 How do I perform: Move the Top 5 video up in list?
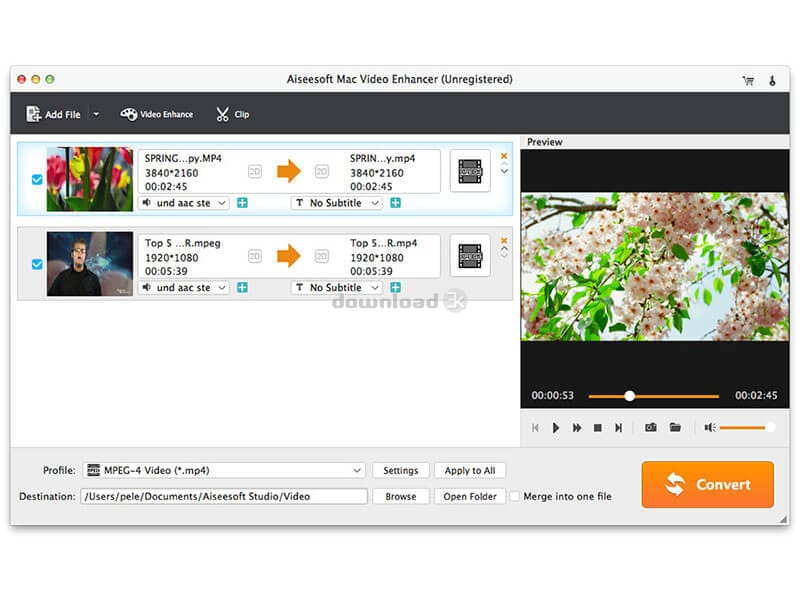(x=504, y=248)
